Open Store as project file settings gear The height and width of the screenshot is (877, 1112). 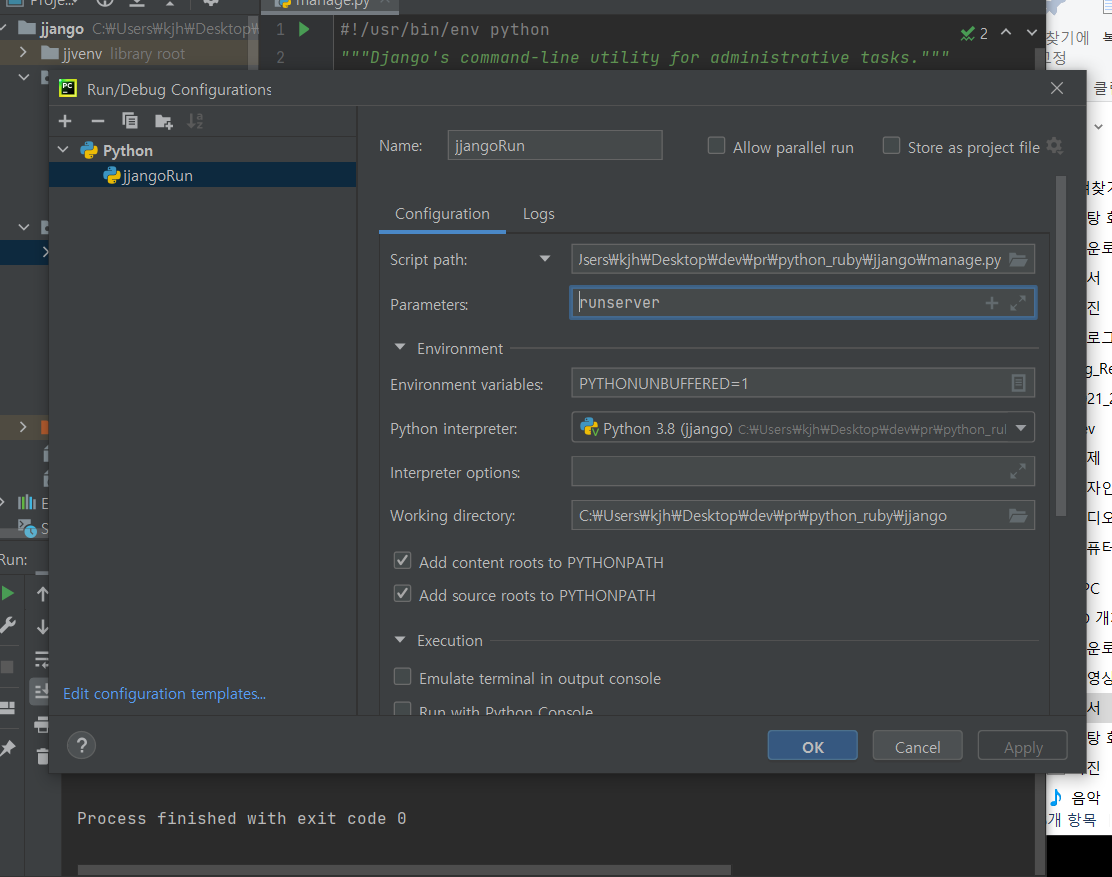(x=1055, y=146)
